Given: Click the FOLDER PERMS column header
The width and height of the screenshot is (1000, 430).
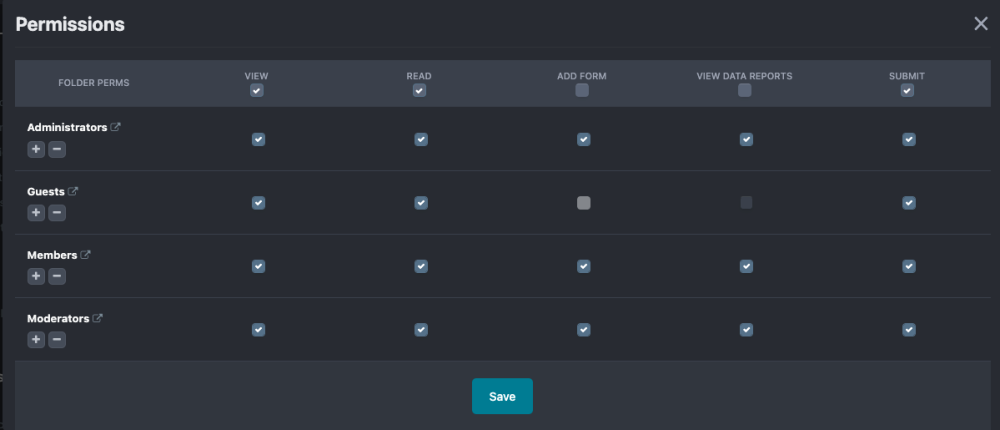Looking at the screenshot, I should coord(94,83).
